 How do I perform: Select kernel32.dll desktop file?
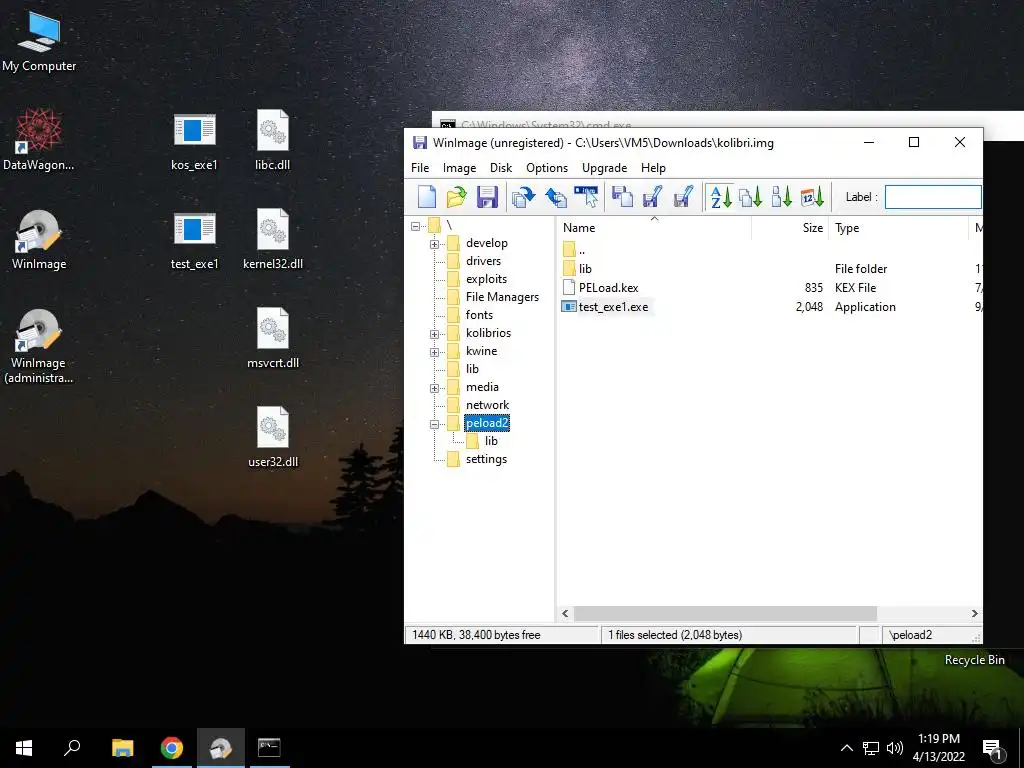click(x=272, y=239)
